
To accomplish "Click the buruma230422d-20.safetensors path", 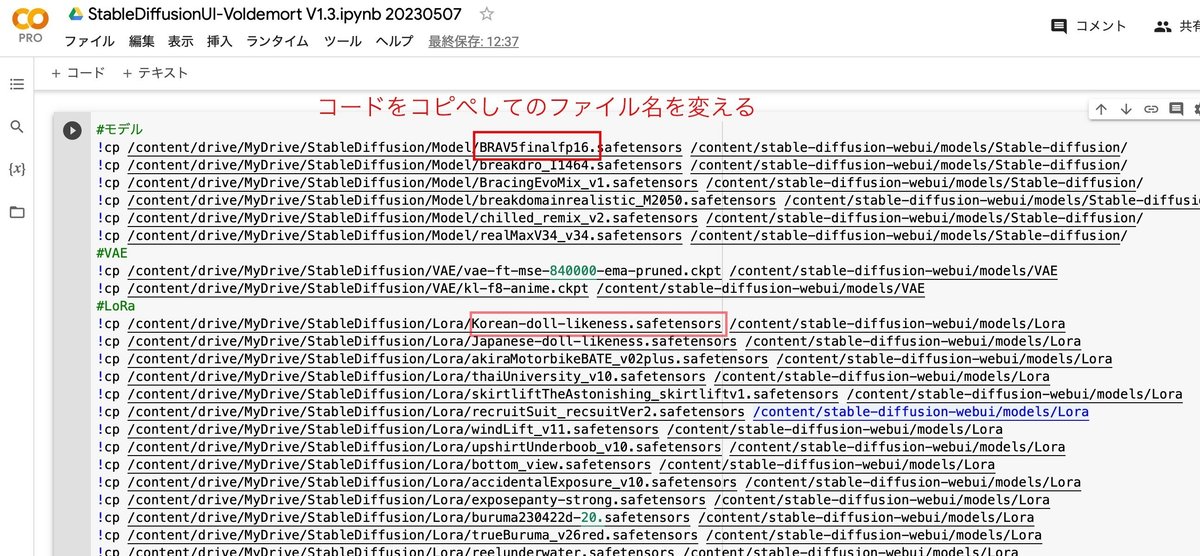I will click(409, 517).
